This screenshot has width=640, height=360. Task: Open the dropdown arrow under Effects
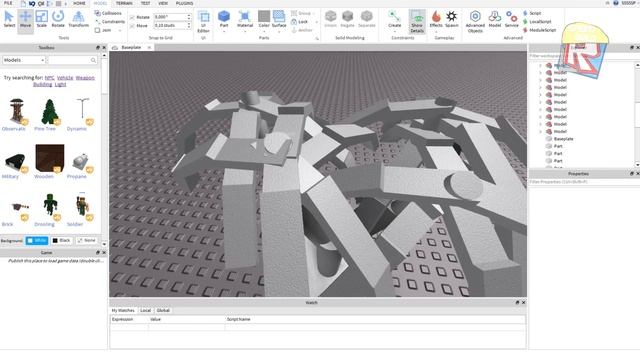[x=436, y=32]
